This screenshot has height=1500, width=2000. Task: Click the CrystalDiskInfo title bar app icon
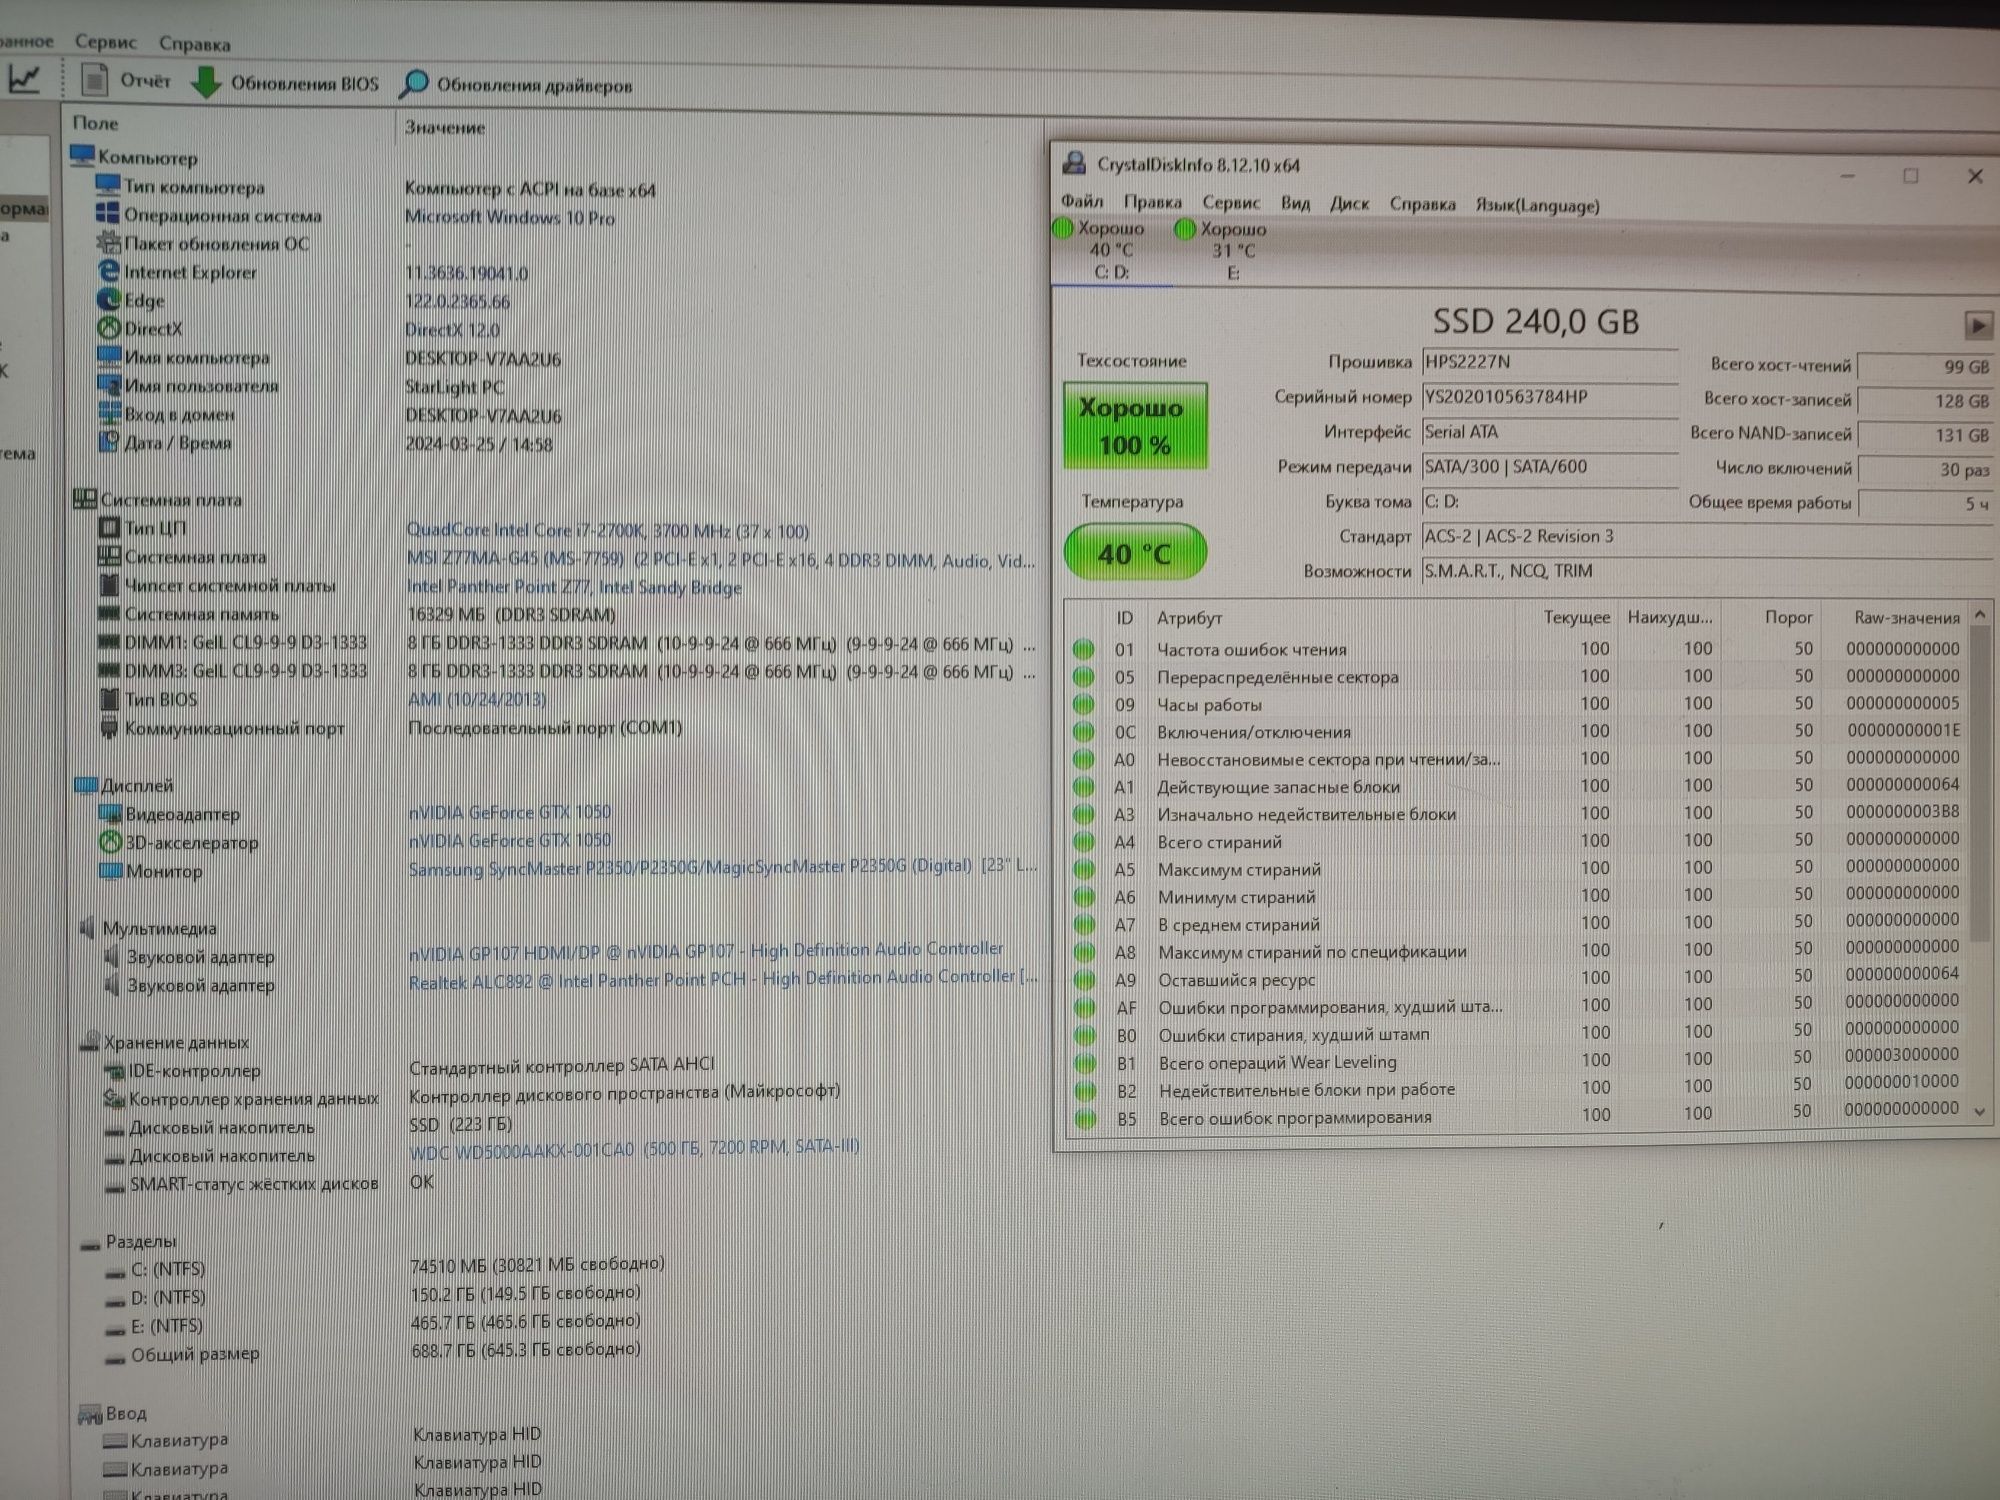click(1075, 163)
